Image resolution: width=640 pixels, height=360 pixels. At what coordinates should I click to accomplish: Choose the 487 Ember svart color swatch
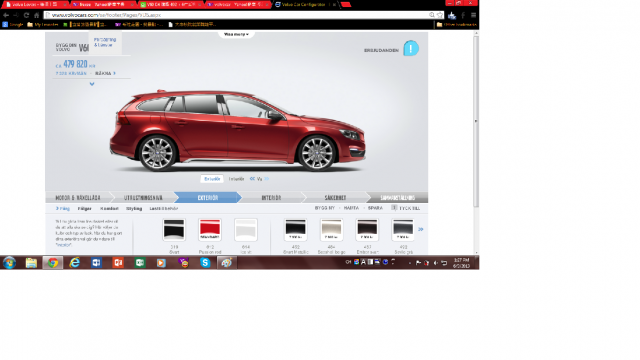click(x=367, y=229)
